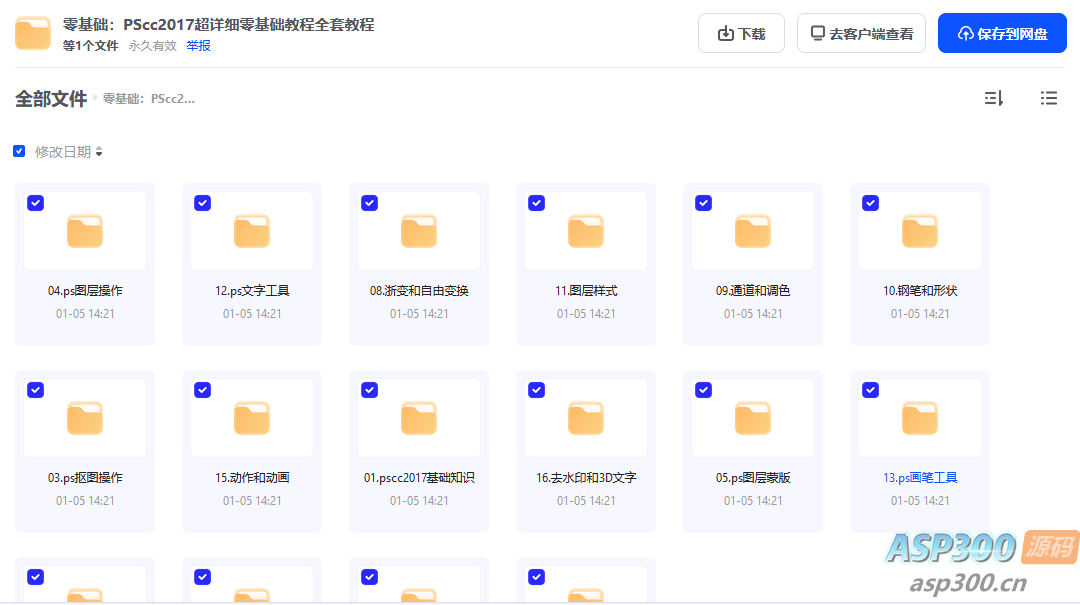This screenshot has width=1080, height=605.
Task: Open the 10.钢笔和形状 folder icon
Action: (x=920, y=231)
